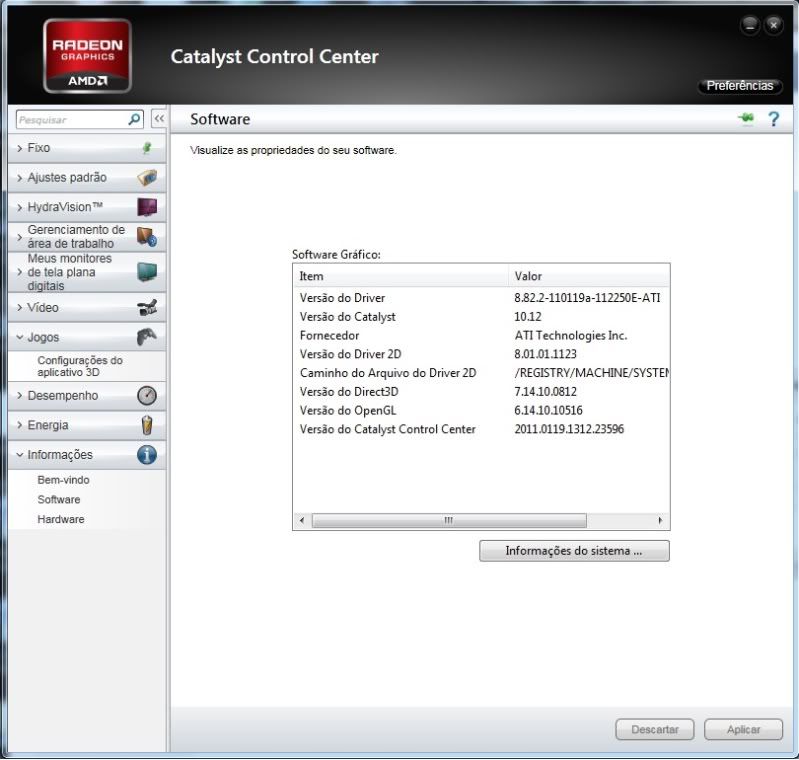The width and height of the screenshot is (799, 760).
Task: Select the Versão do Catalyst row
Action: (482, 317)
